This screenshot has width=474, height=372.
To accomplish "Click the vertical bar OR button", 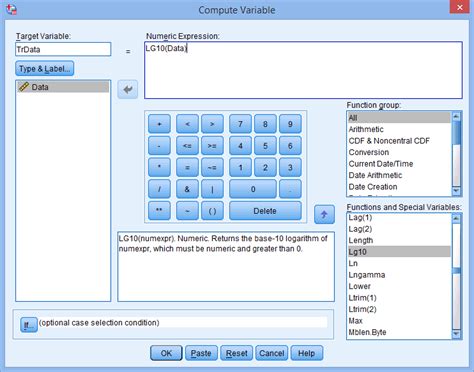I will coord(212,189).
